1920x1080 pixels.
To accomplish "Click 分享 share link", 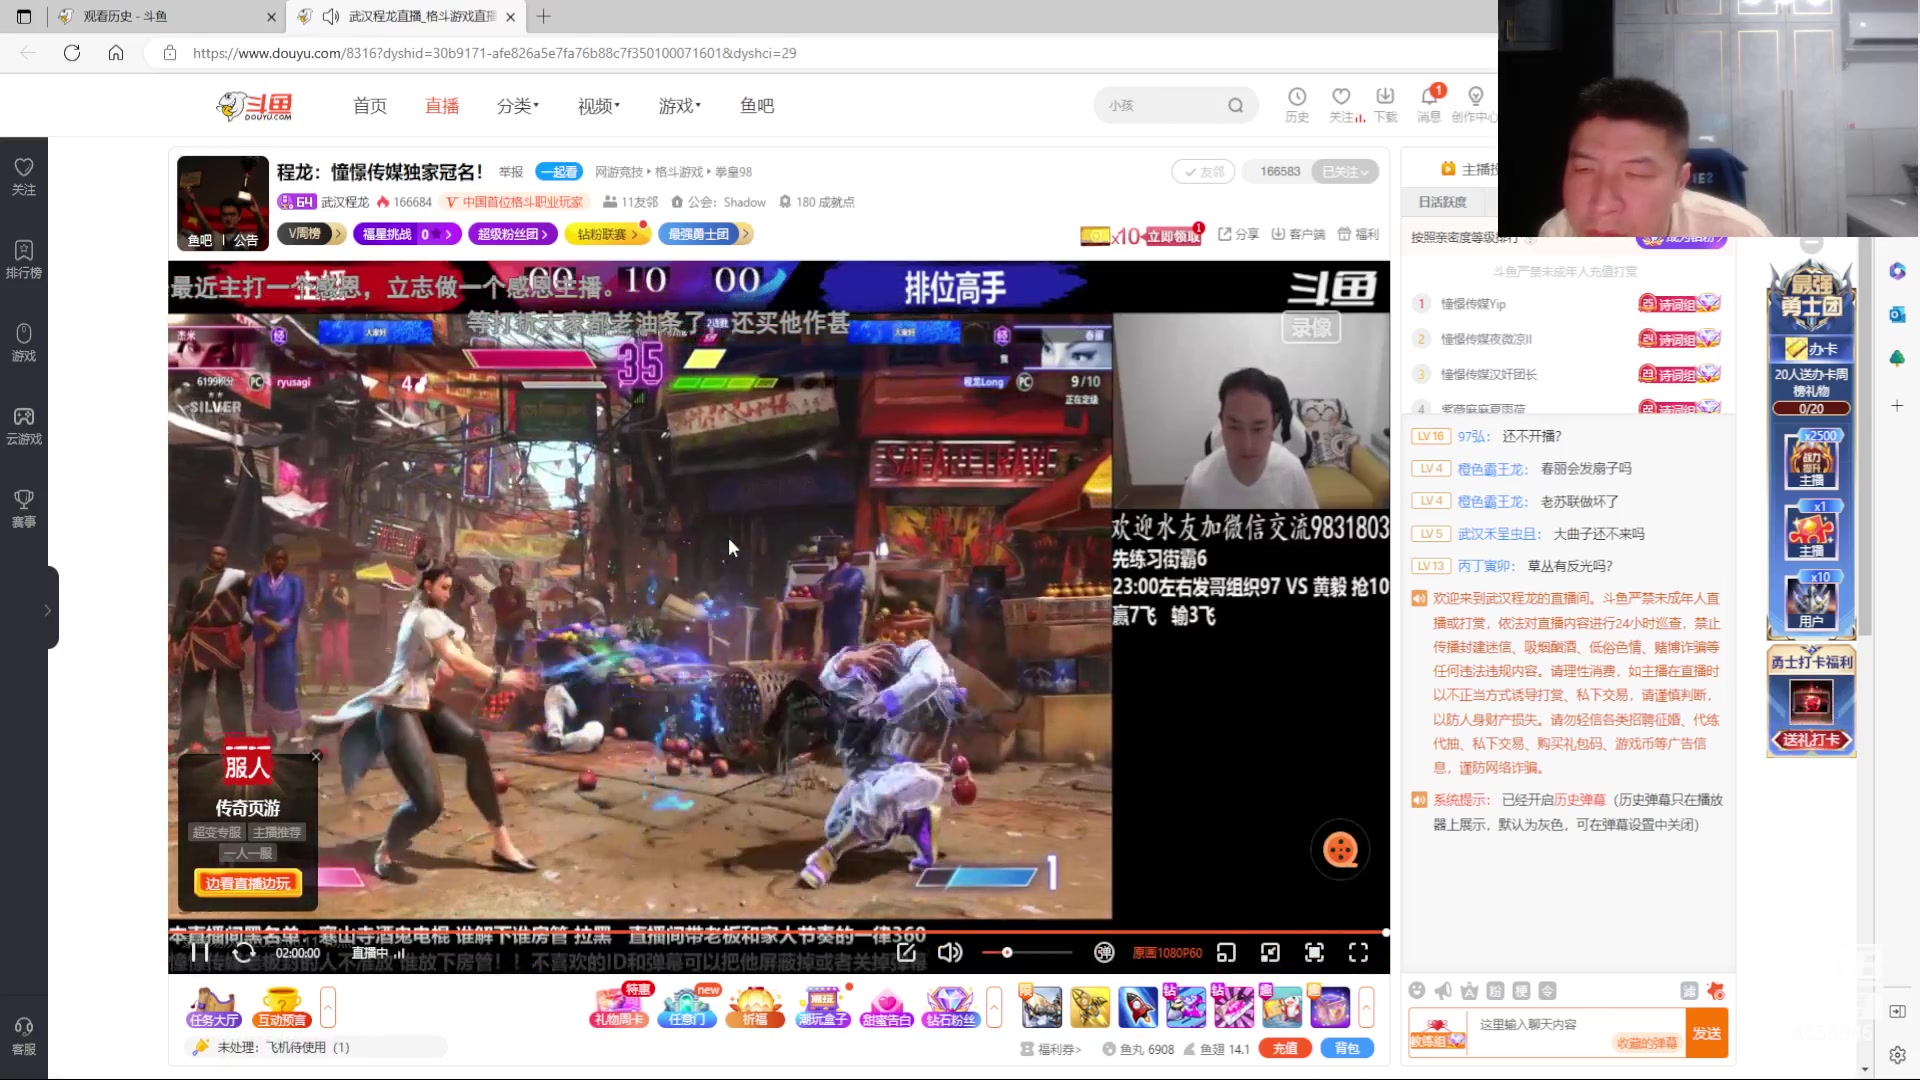I will 1238,234.
